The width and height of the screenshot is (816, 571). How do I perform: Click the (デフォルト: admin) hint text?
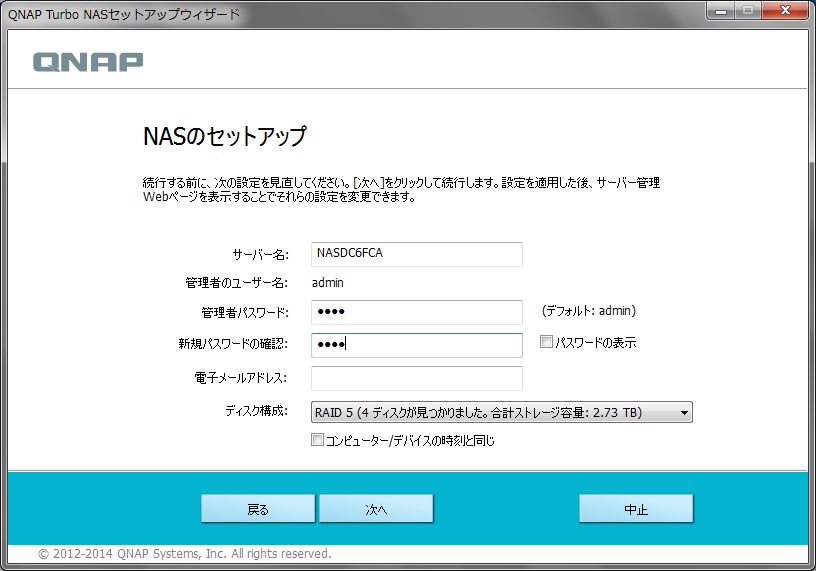click(589, 311)
